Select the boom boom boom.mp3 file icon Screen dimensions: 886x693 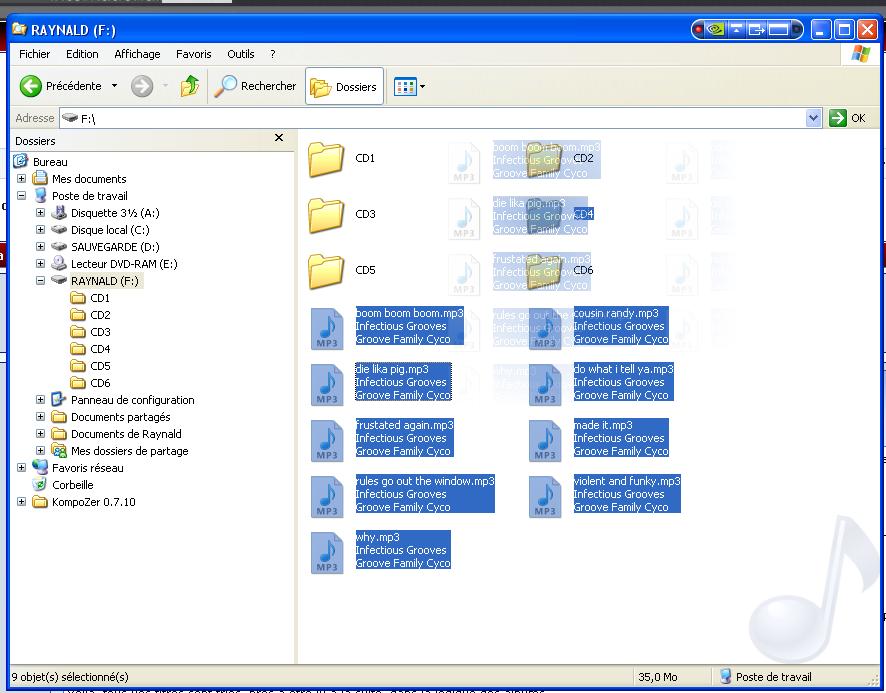pyautogui.click(x=327, y=328)
